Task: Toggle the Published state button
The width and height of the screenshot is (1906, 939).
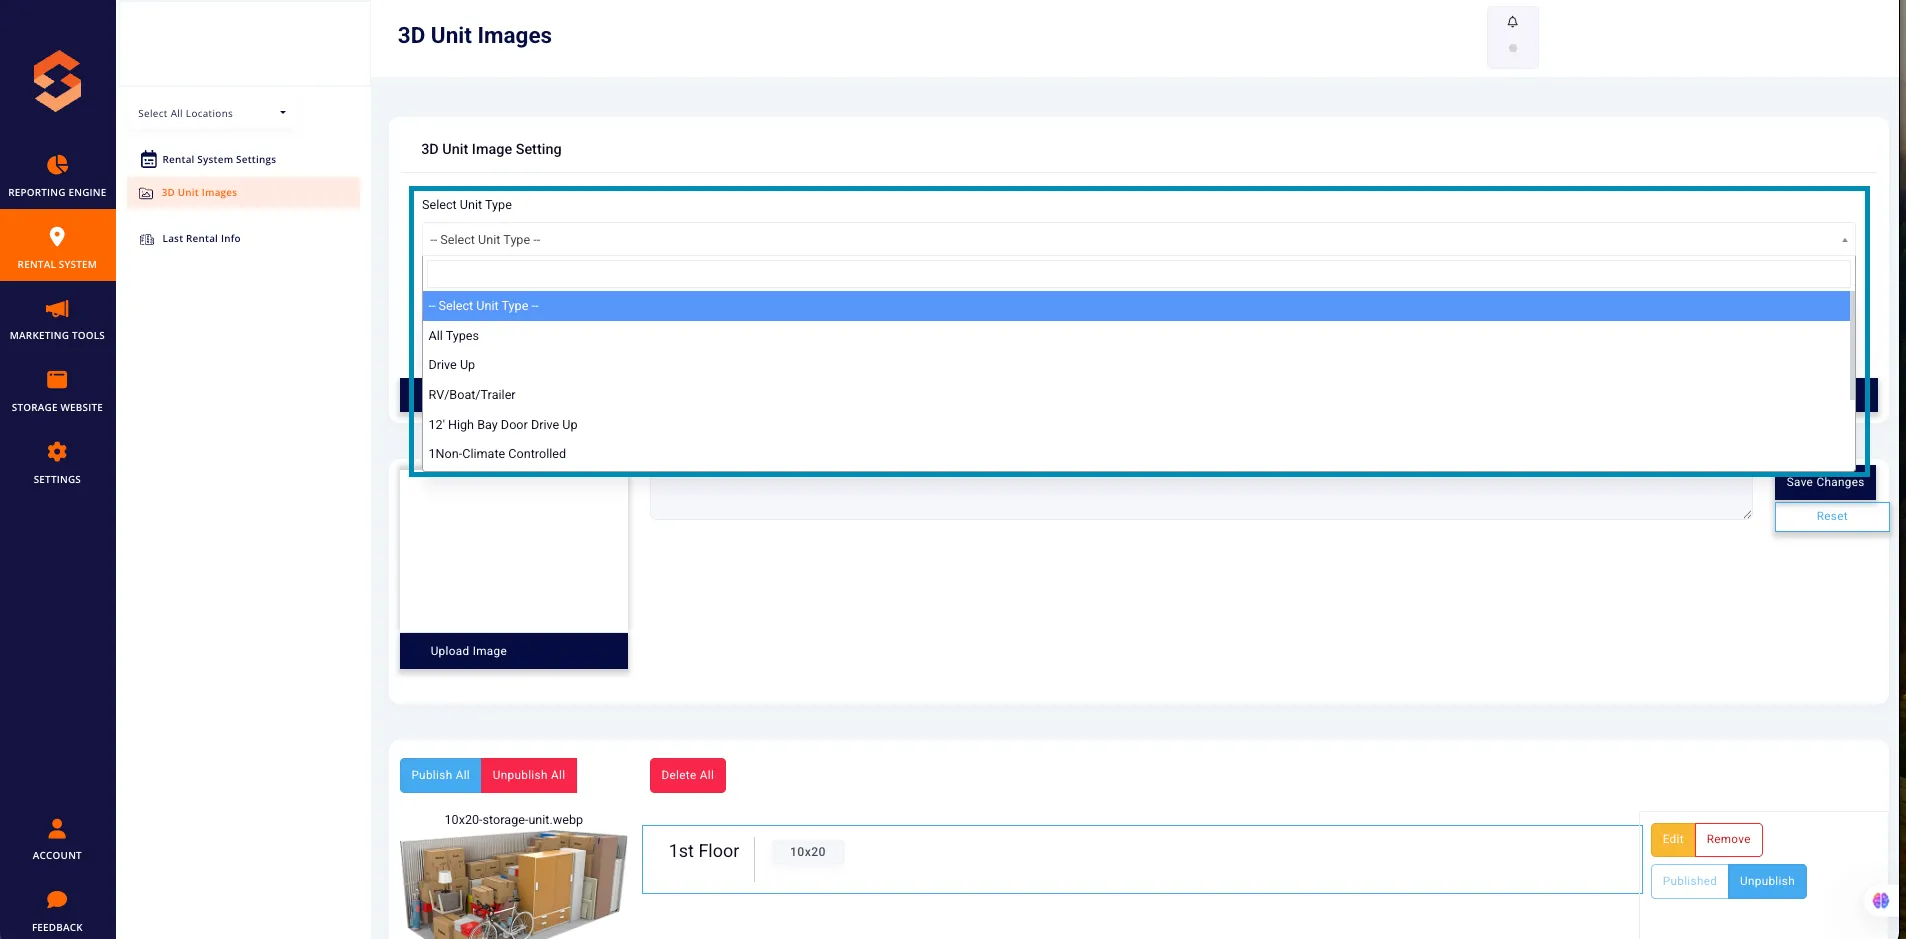Action: click(x=1689, y=882)
